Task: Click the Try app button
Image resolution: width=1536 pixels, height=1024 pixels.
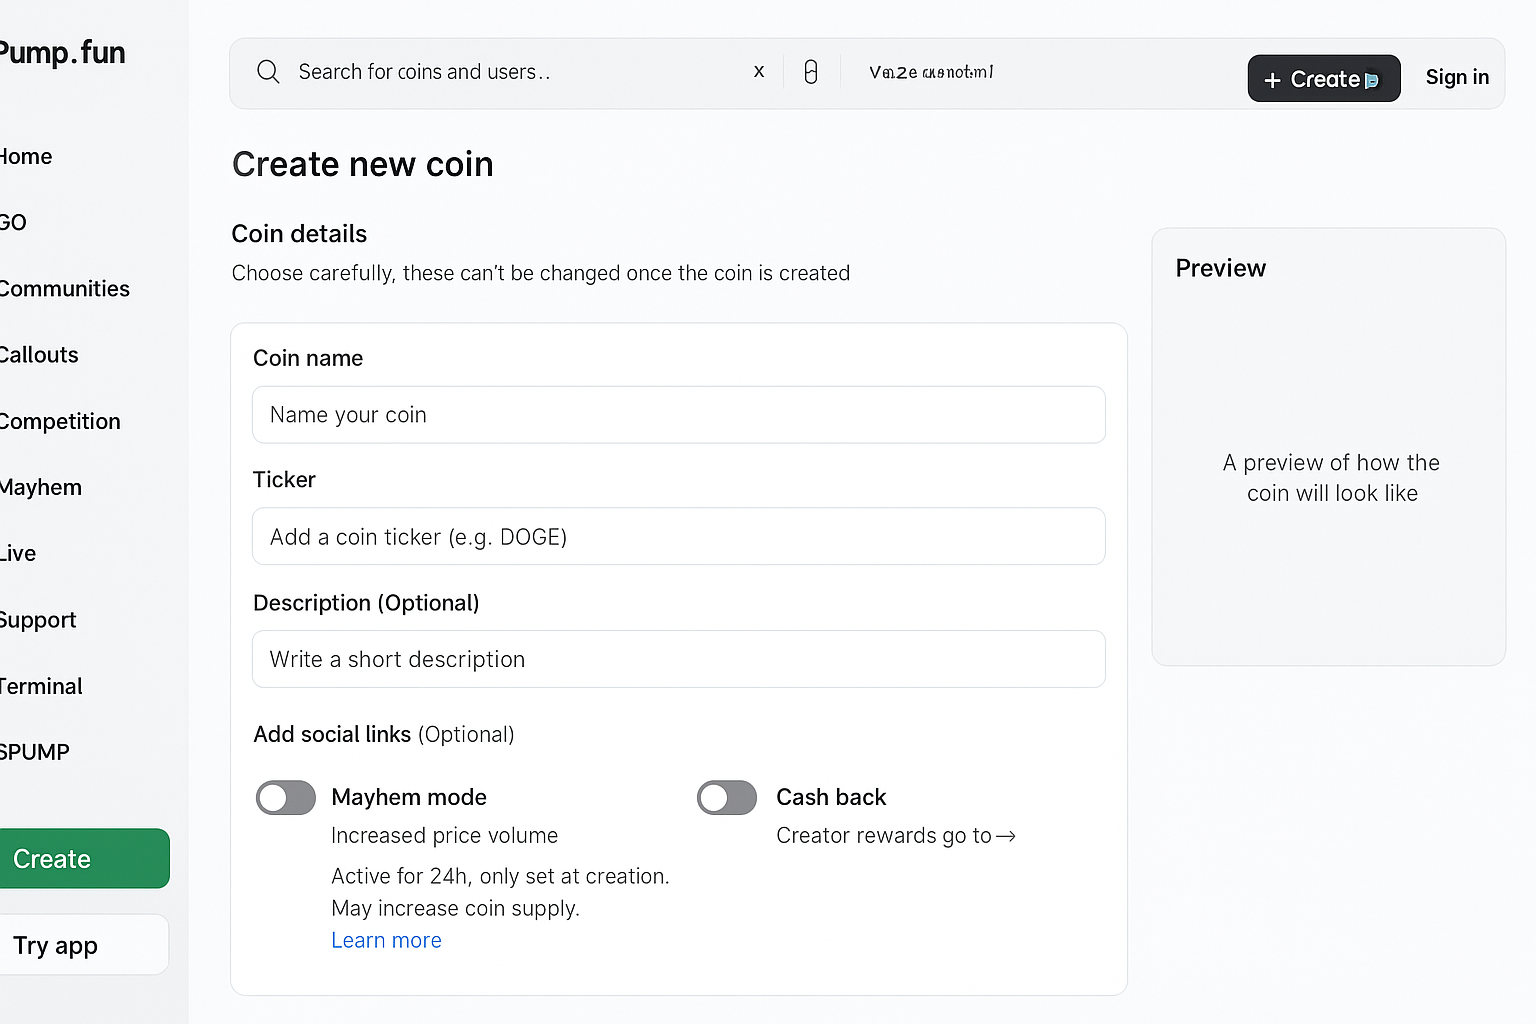Action: pyautogui.click(x=84, y=945)
